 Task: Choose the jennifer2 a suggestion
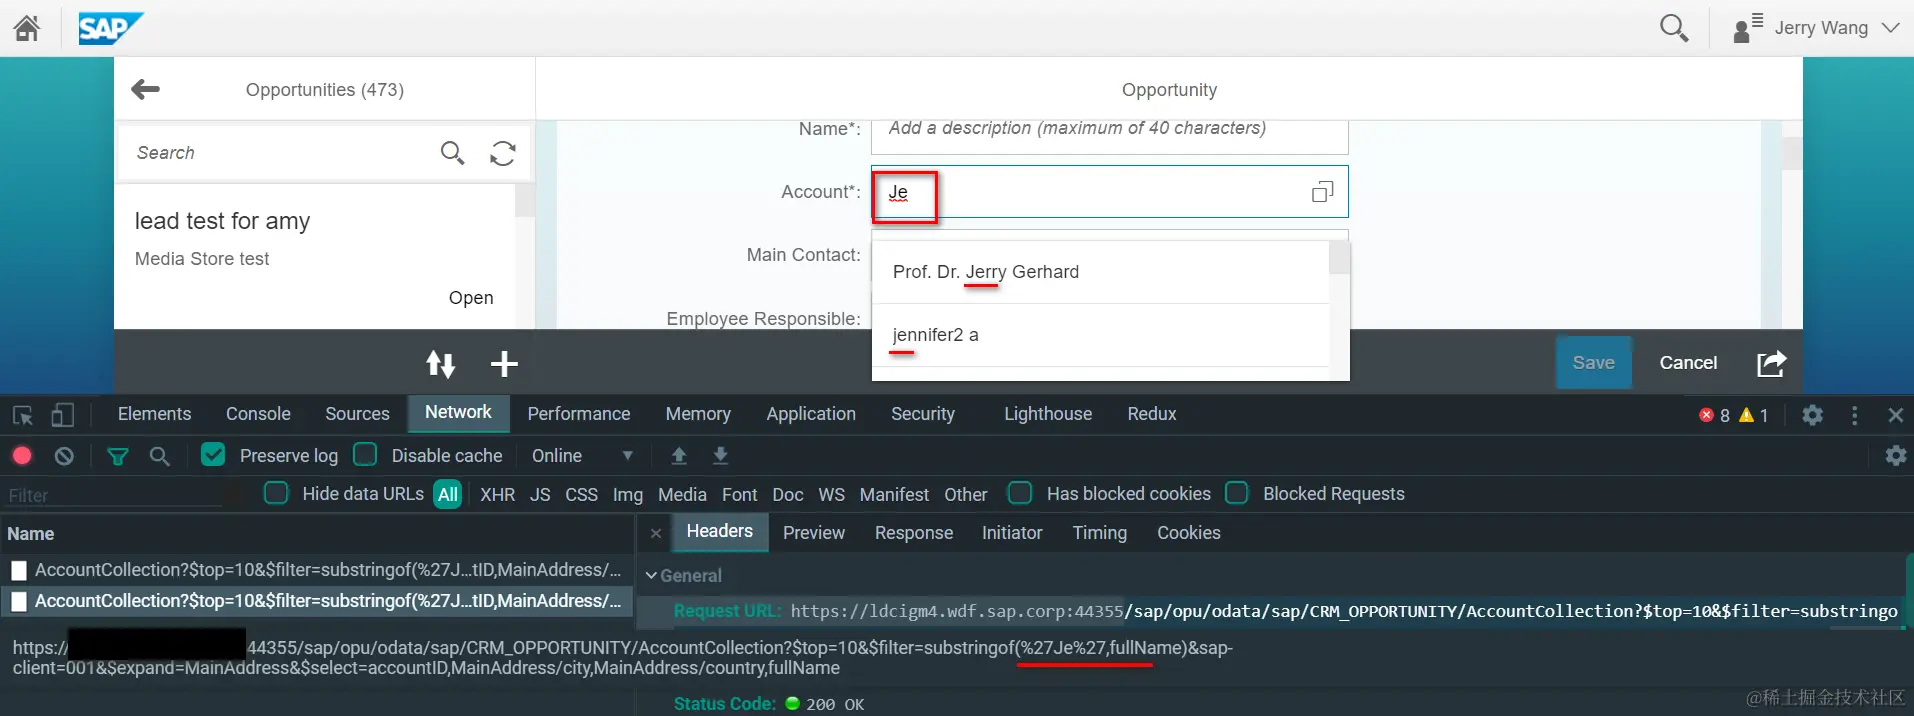click(x=1100, y=335)
